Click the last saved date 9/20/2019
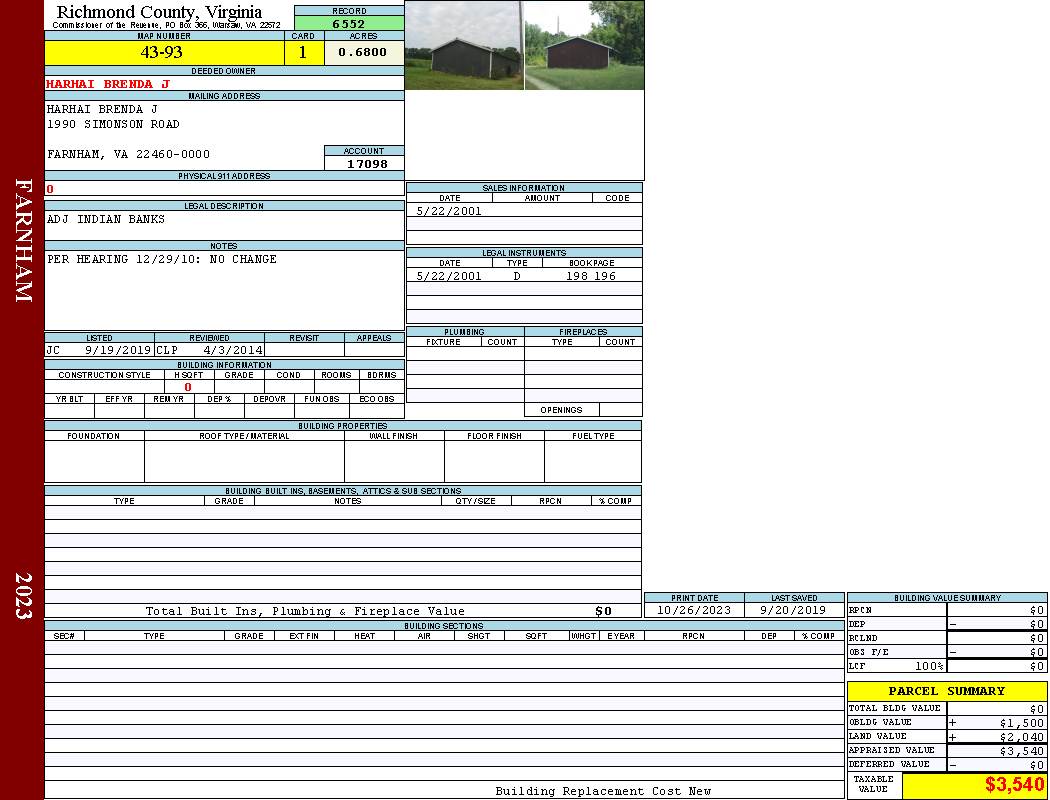This screenshot has height=800, width=1050. click(794, 611)
